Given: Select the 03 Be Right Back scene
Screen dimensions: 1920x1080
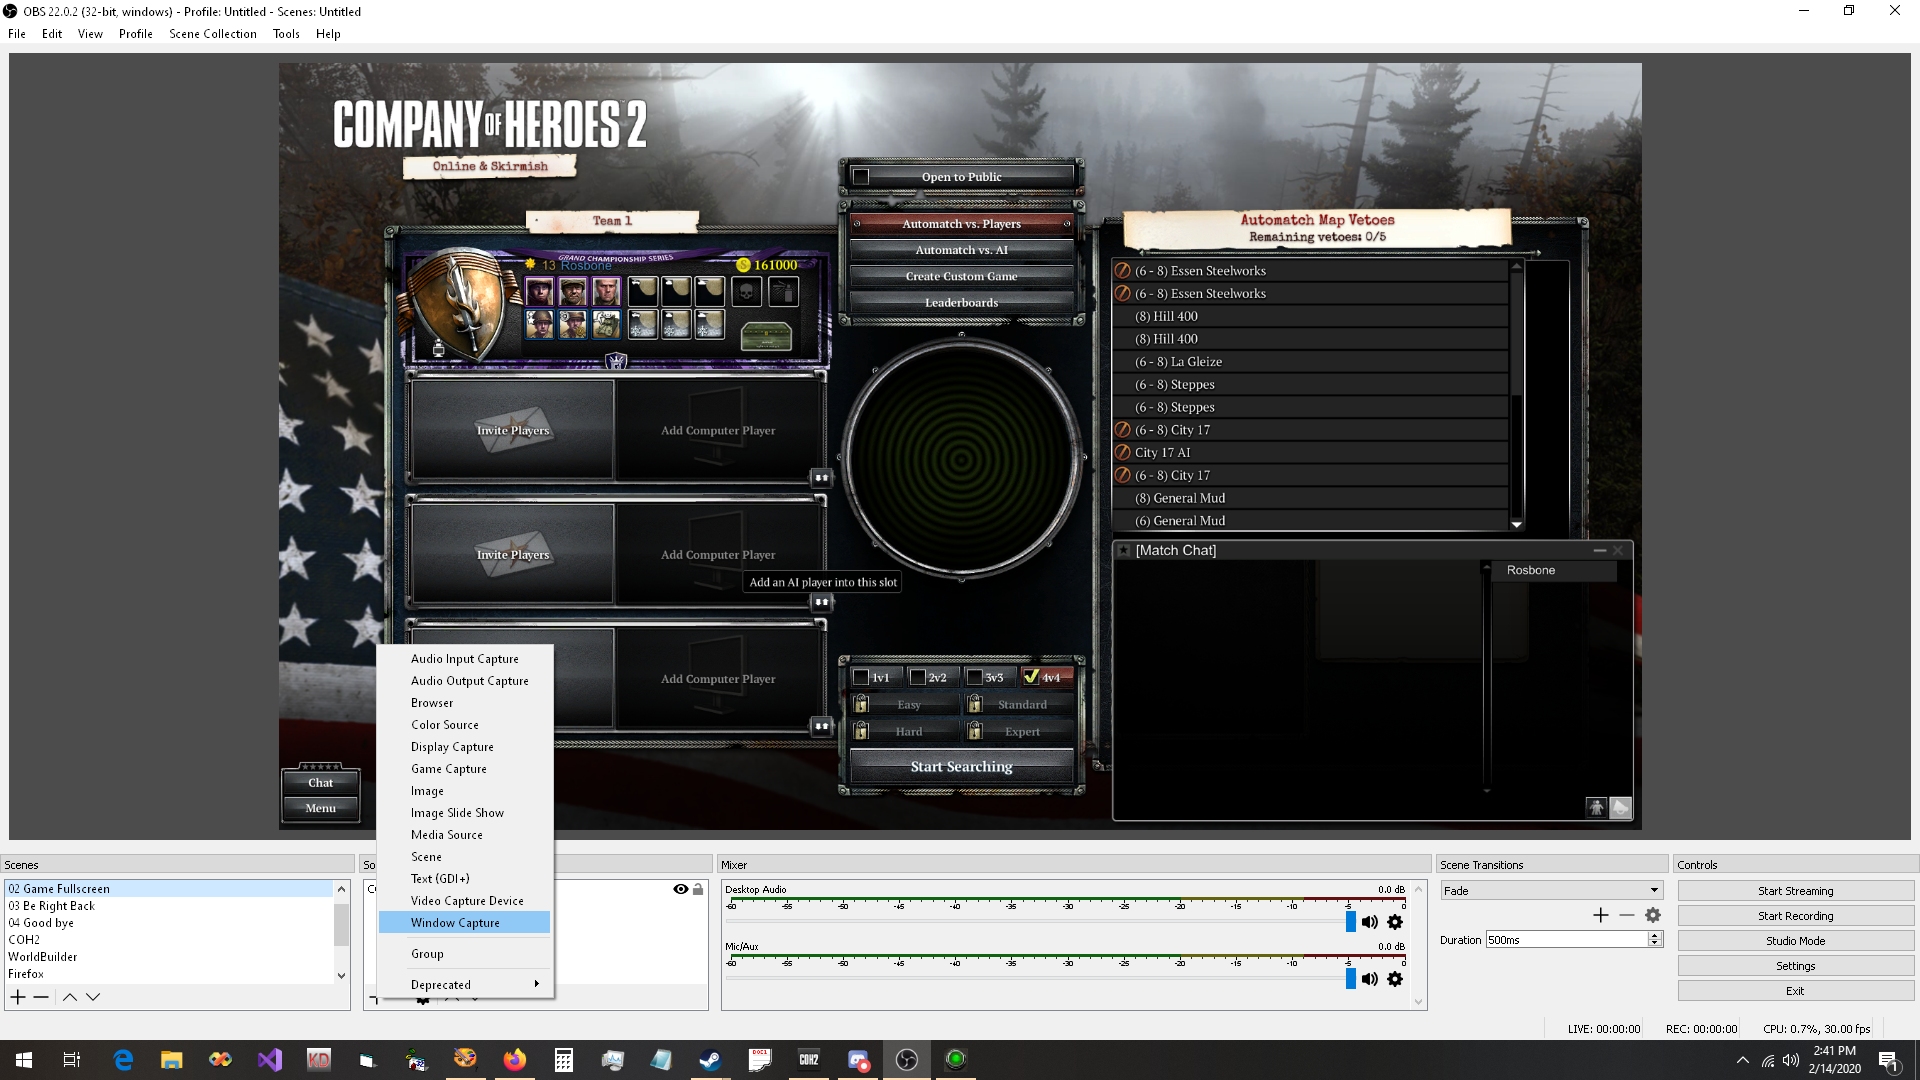Looking at the screenshot, I should [x=169, y=906].
